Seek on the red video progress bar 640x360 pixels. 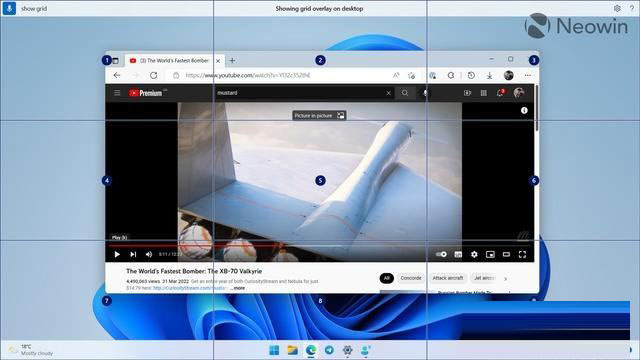click(320, 246)
